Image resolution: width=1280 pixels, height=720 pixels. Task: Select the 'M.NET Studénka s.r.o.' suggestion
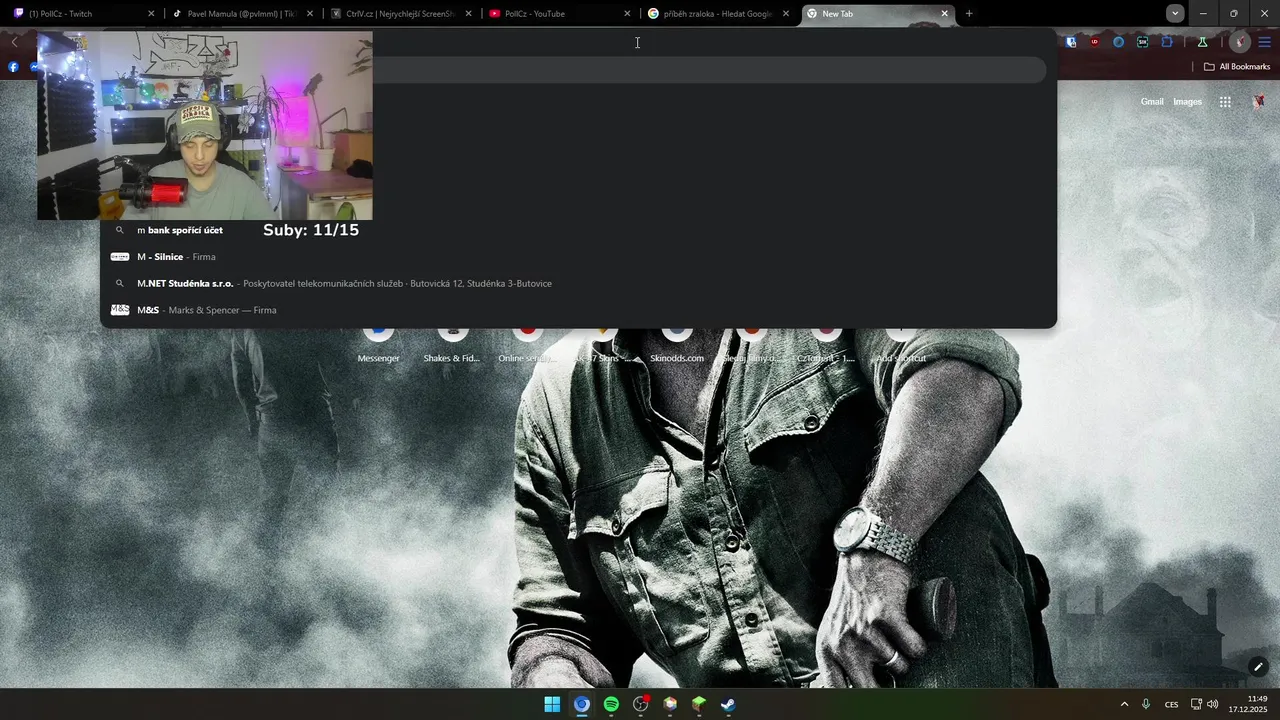click(578, 283)
